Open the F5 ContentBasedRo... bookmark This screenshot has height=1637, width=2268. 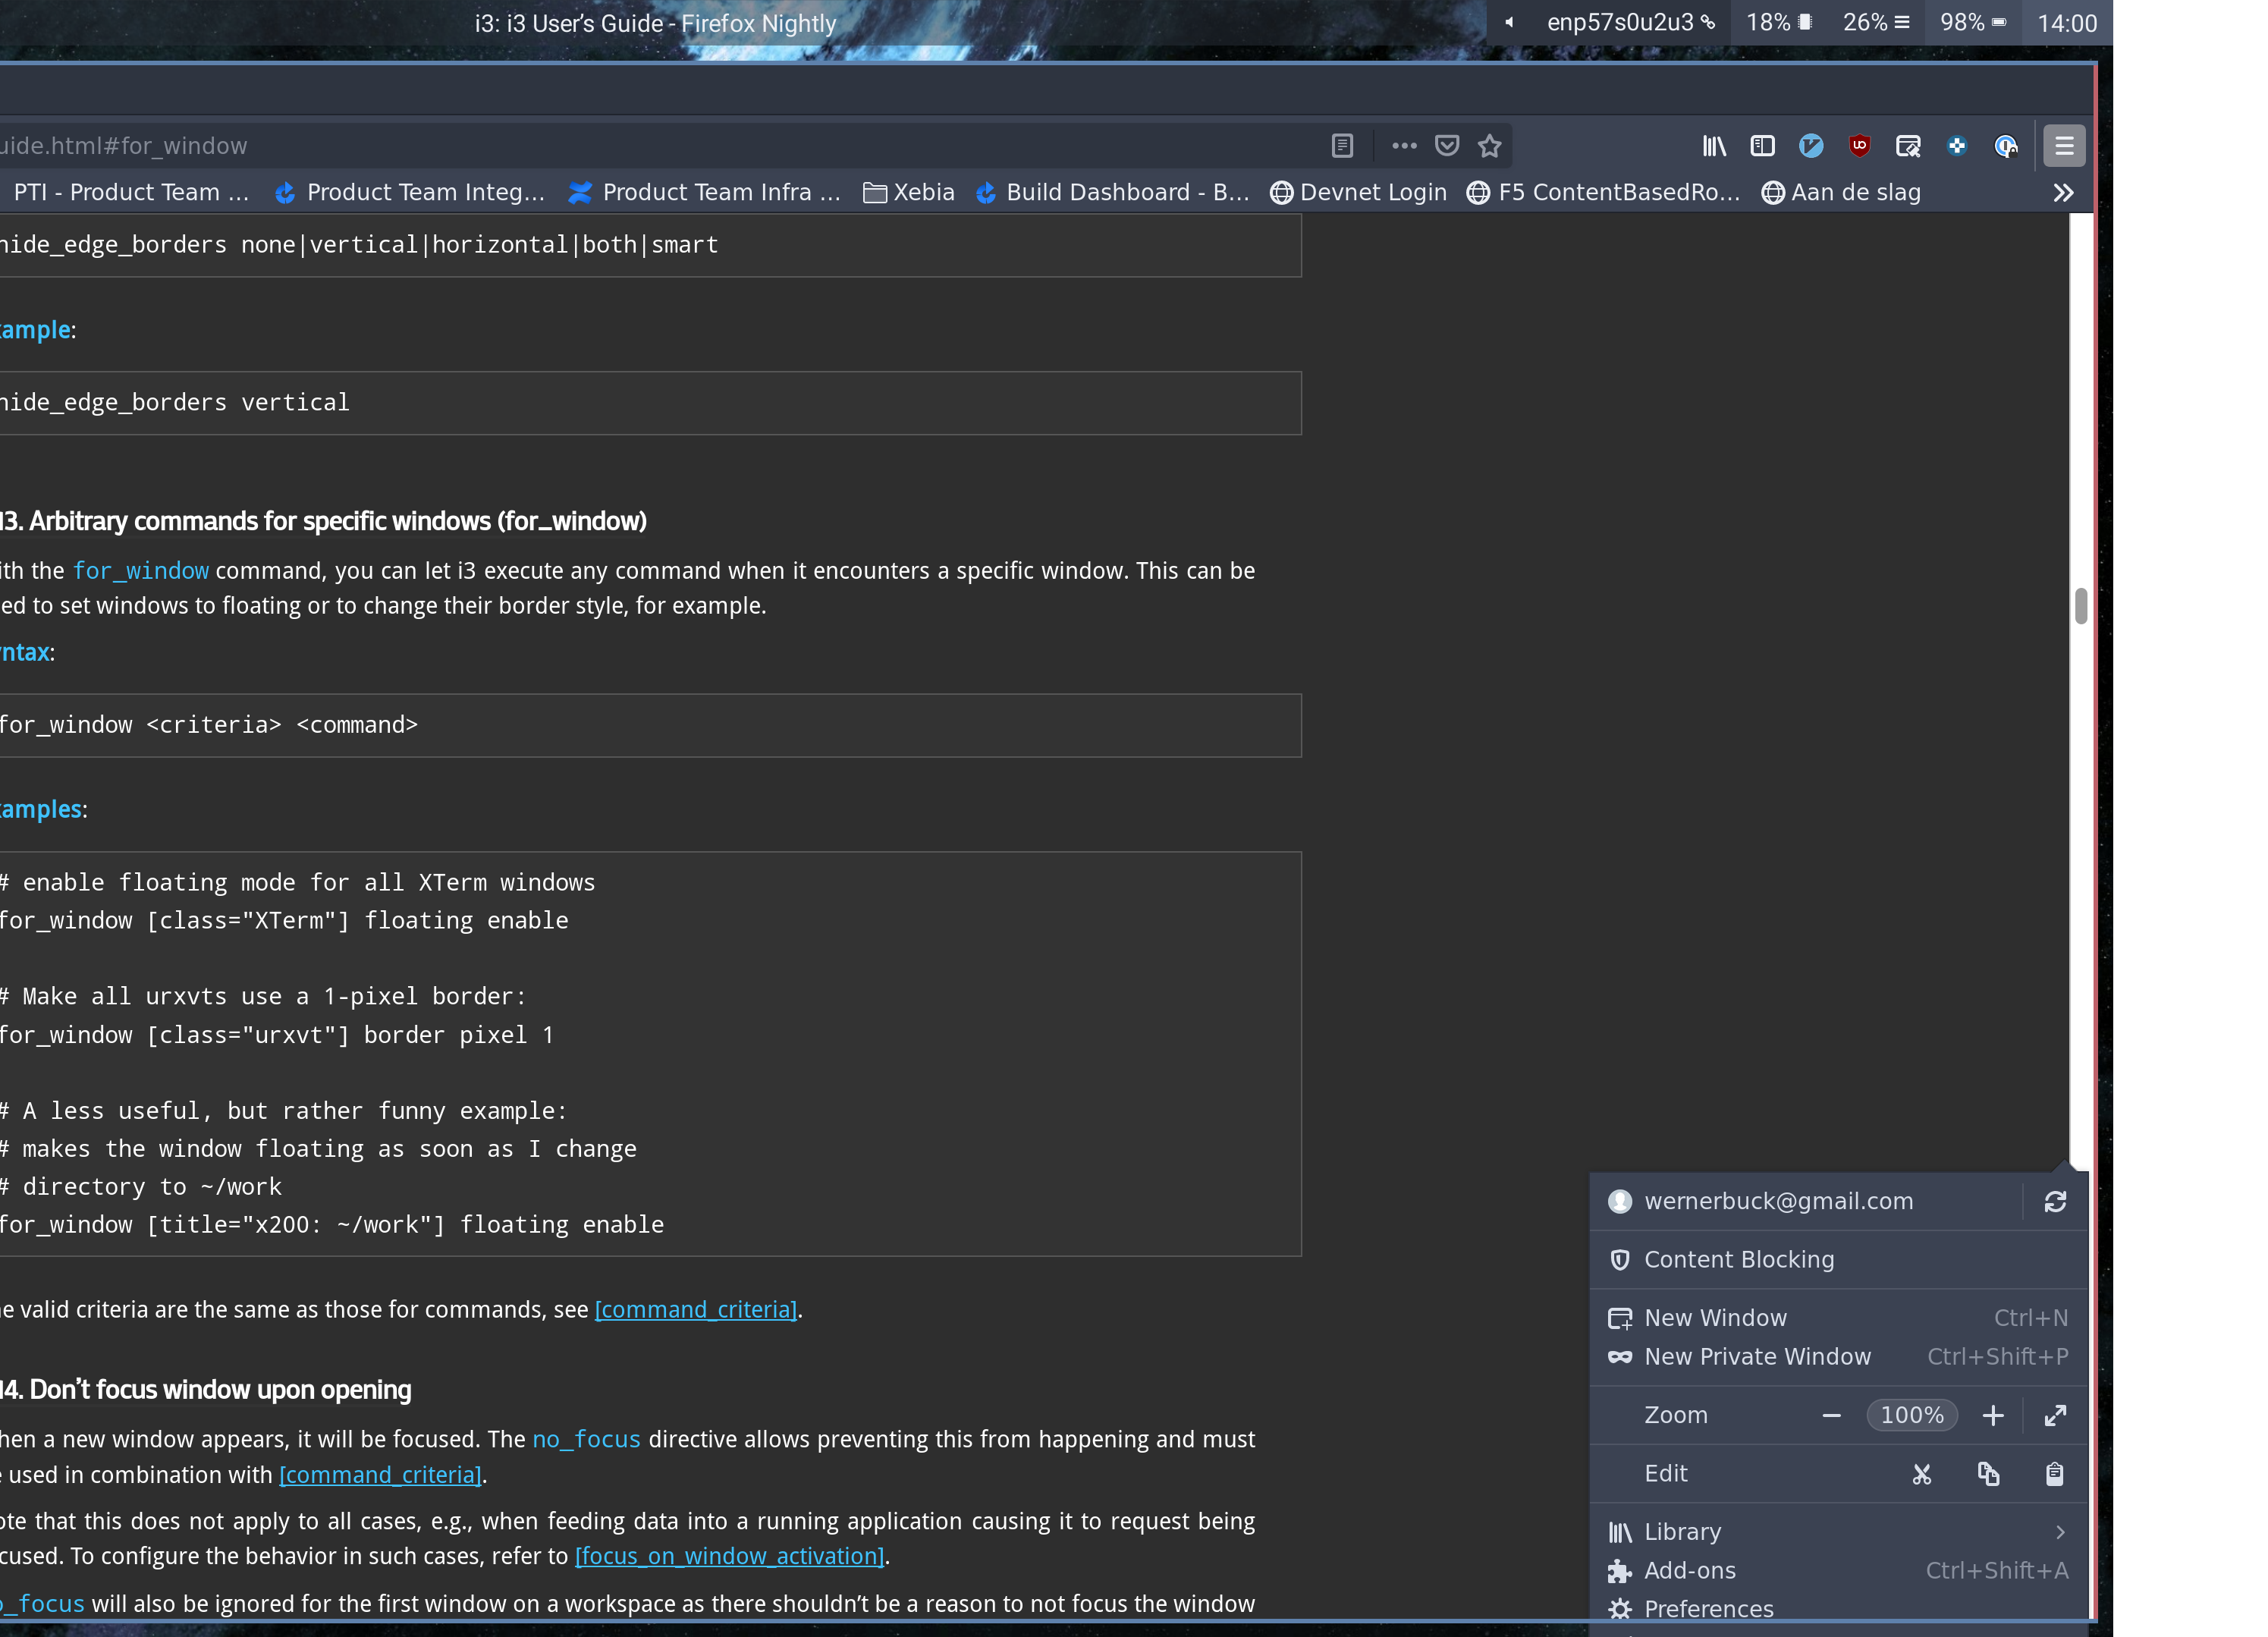[x=1604, y=192]
